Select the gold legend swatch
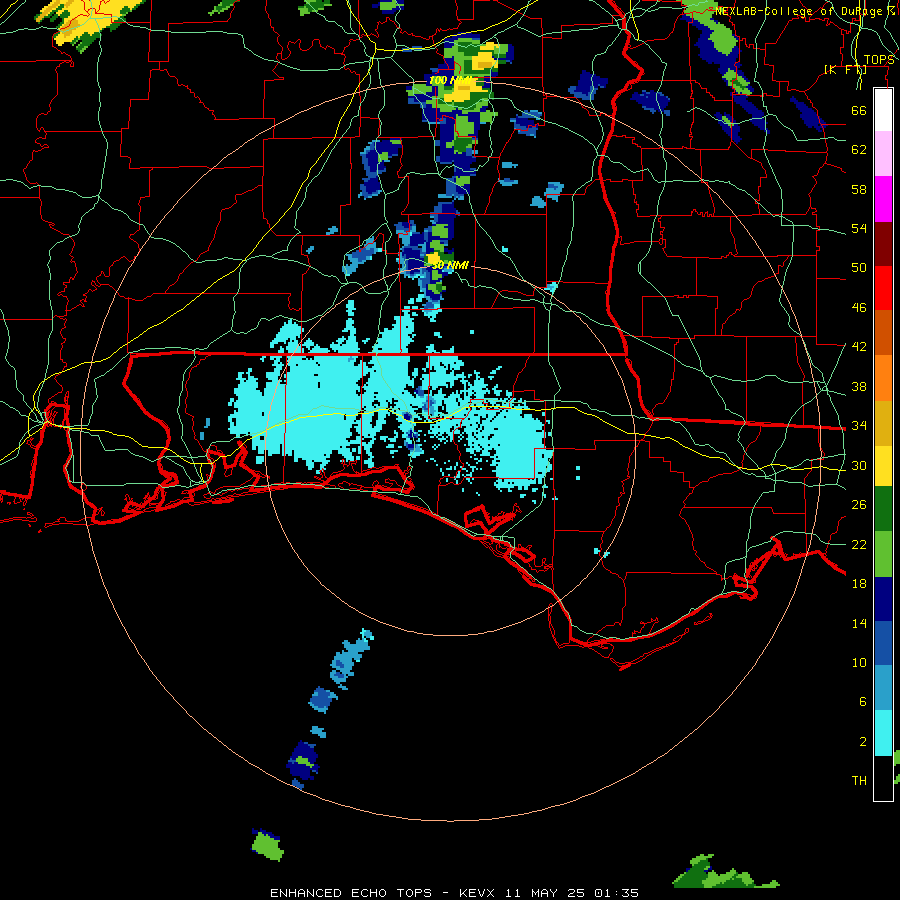 pyautogui.click(x=883, y=423)
